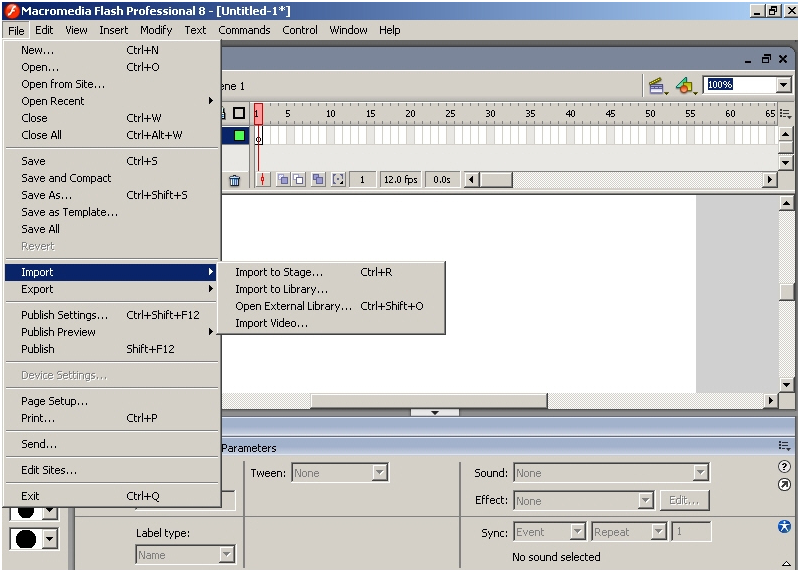Open the Modify menu
Image resolution: width=798 pixels, height=572 pixels.
(156, 30)
